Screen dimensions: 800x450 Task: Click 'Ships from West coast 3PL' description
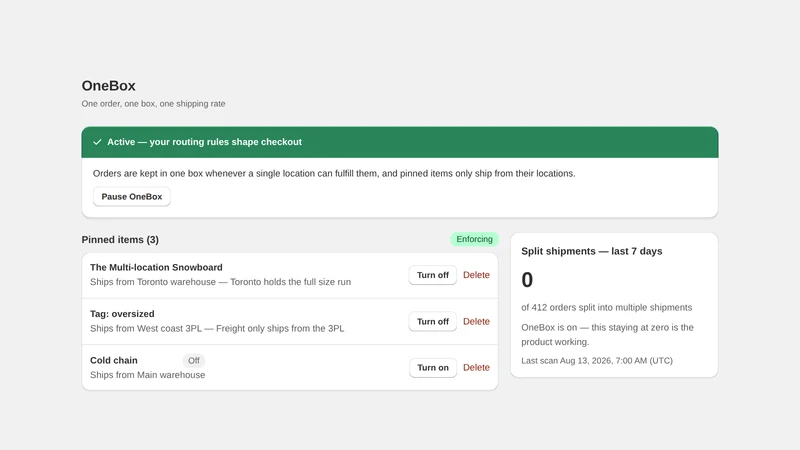tap(217, 329)
